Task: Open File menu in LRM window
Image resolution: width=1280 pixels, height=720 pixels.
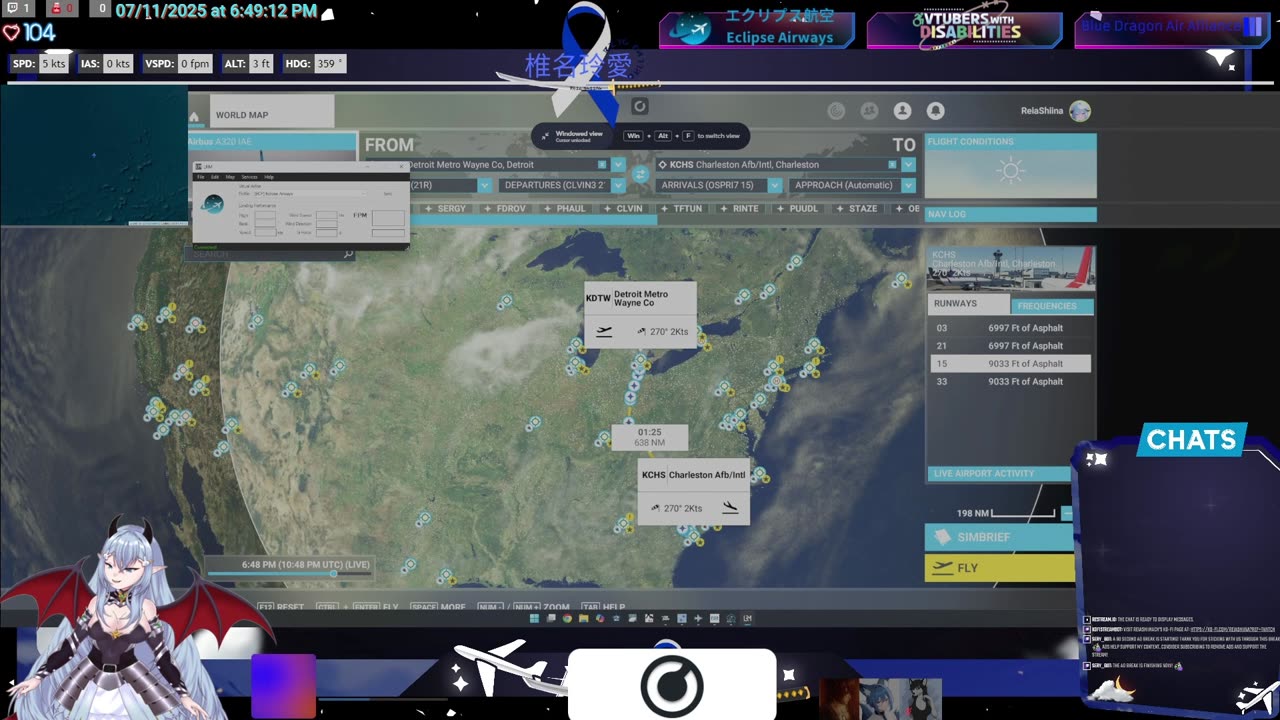Action: coord(200,177)
